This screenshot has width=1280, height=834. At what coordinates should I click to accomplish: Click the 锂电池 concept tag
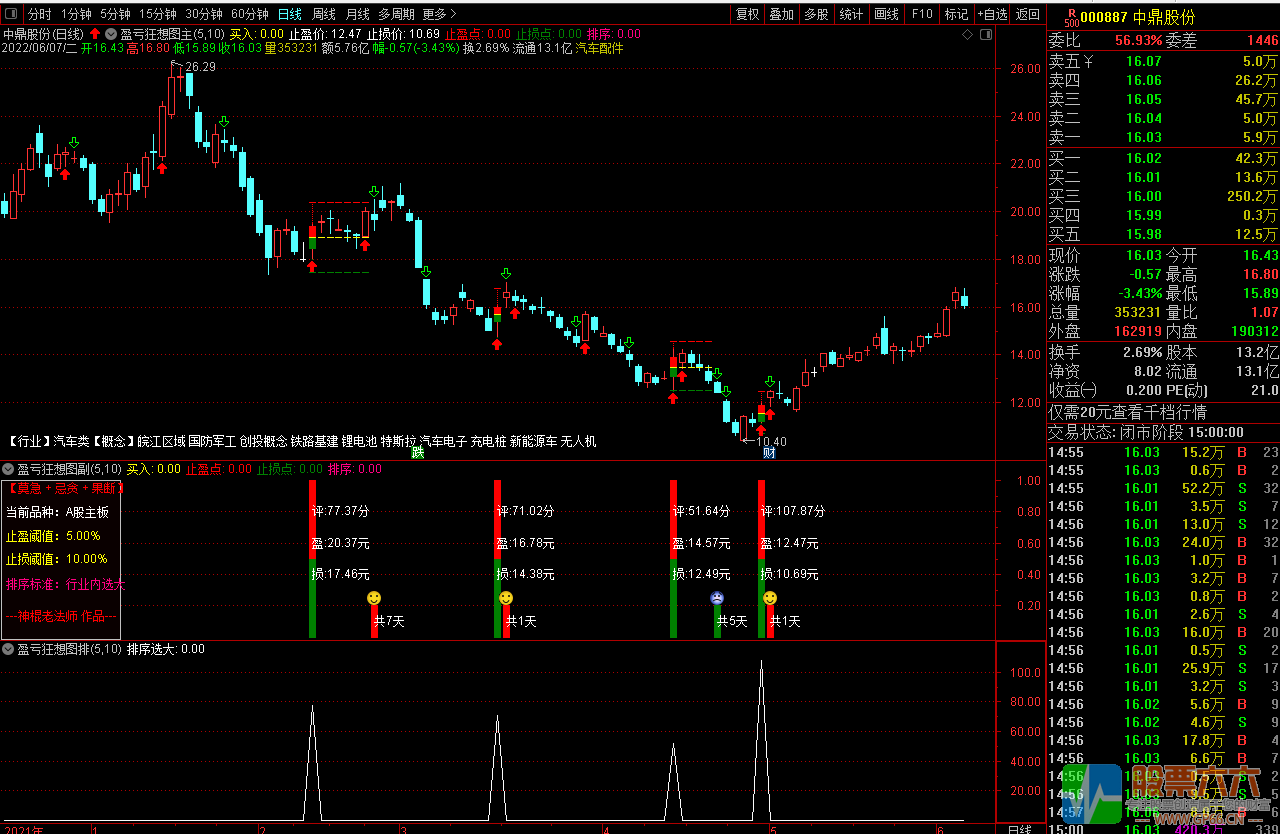359,441
